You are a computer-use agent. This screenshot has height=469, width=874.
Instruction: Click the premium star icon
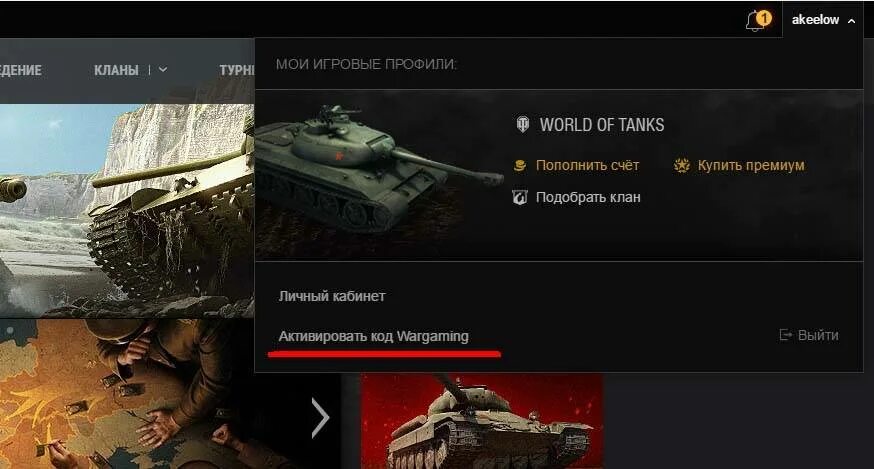pyautogui.click(x=682, y=165)
